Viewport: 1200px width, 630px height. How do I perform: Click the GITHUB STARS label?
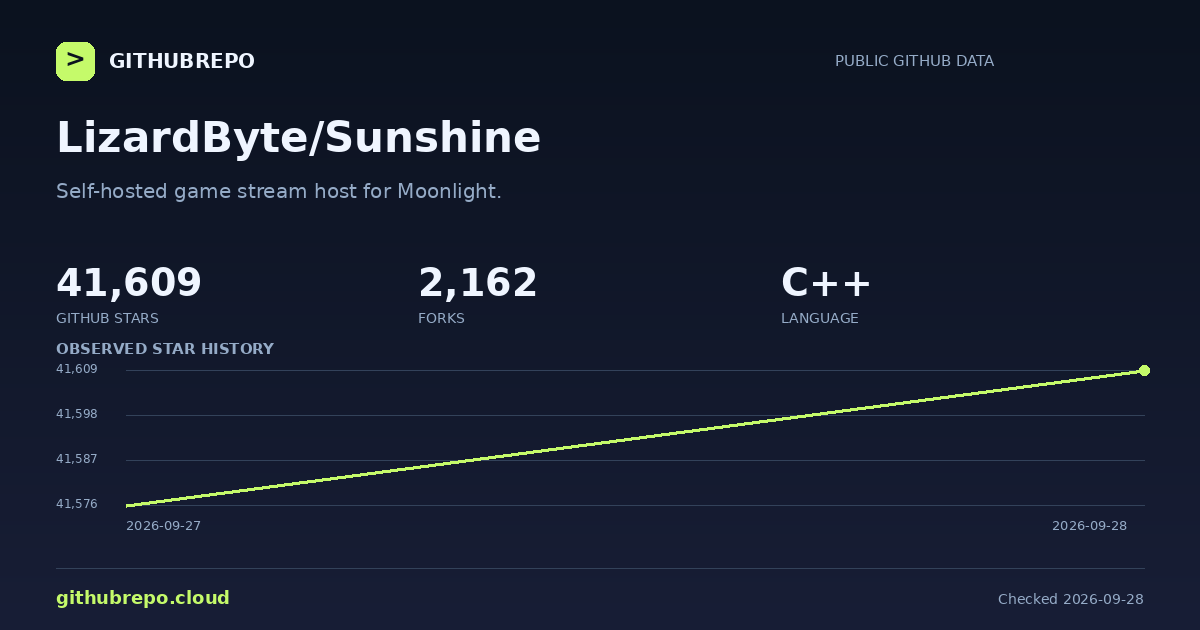click(107, 318)
